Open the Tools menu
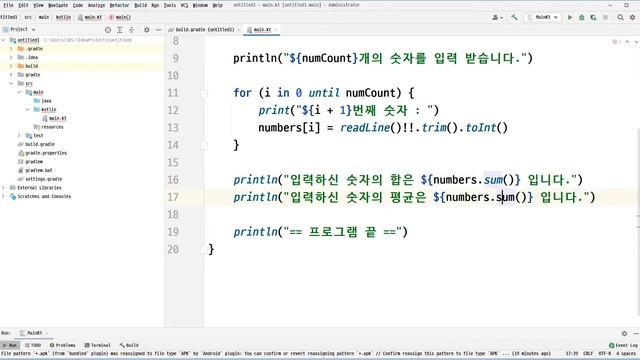This screenshot has height=360, width=640. [x=170, y=5]
